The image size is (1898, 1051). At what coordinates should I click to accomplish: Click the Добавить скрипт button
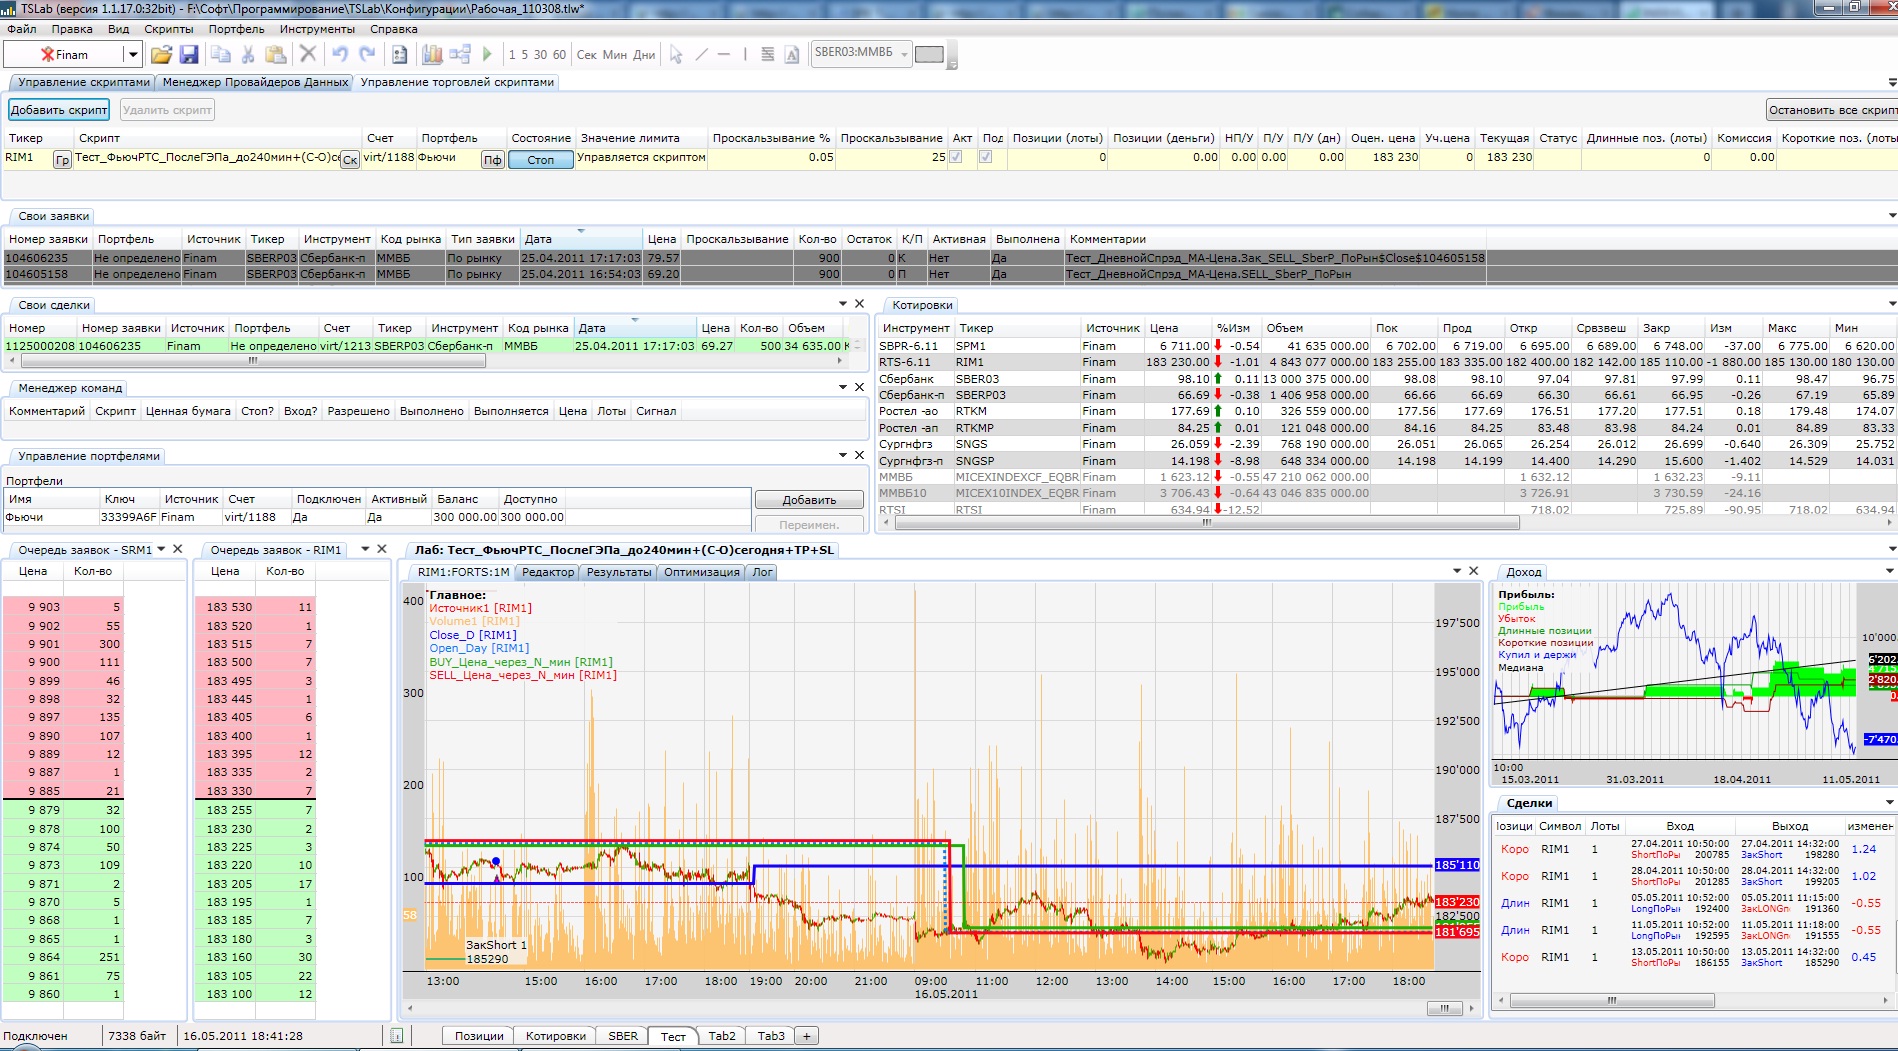pos(59,110)
